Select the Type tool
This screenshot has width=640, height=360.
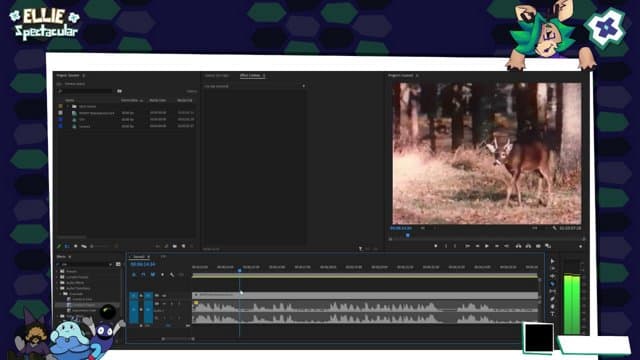click(552, 313)
